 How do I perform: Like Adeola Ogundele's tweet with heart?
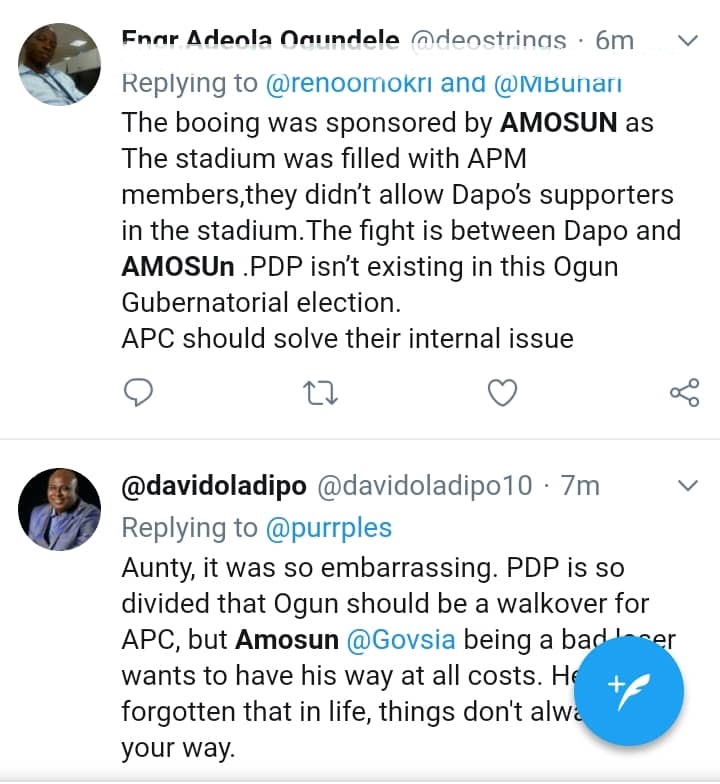coord(501,393)
